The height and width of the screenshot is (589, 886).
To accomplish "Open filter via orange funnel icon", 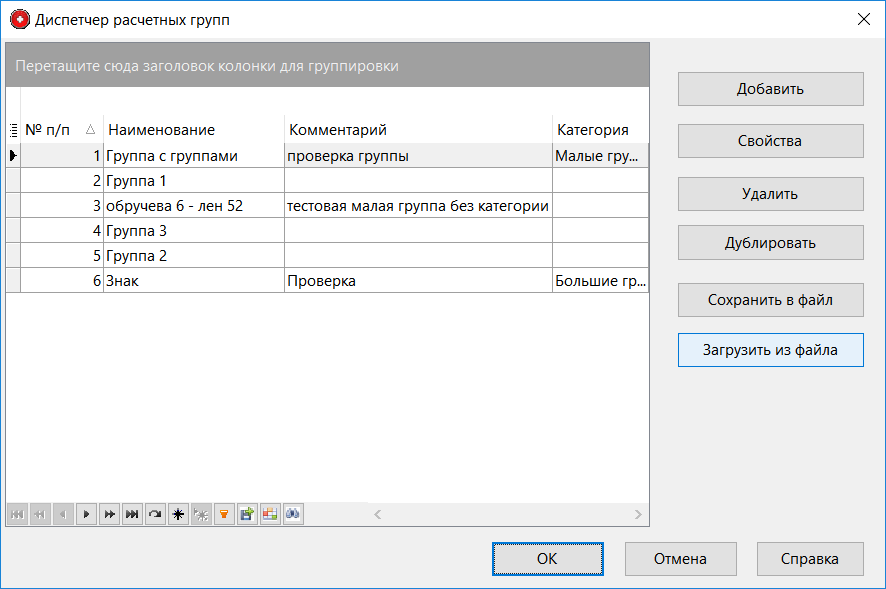I will click(224, 514).
